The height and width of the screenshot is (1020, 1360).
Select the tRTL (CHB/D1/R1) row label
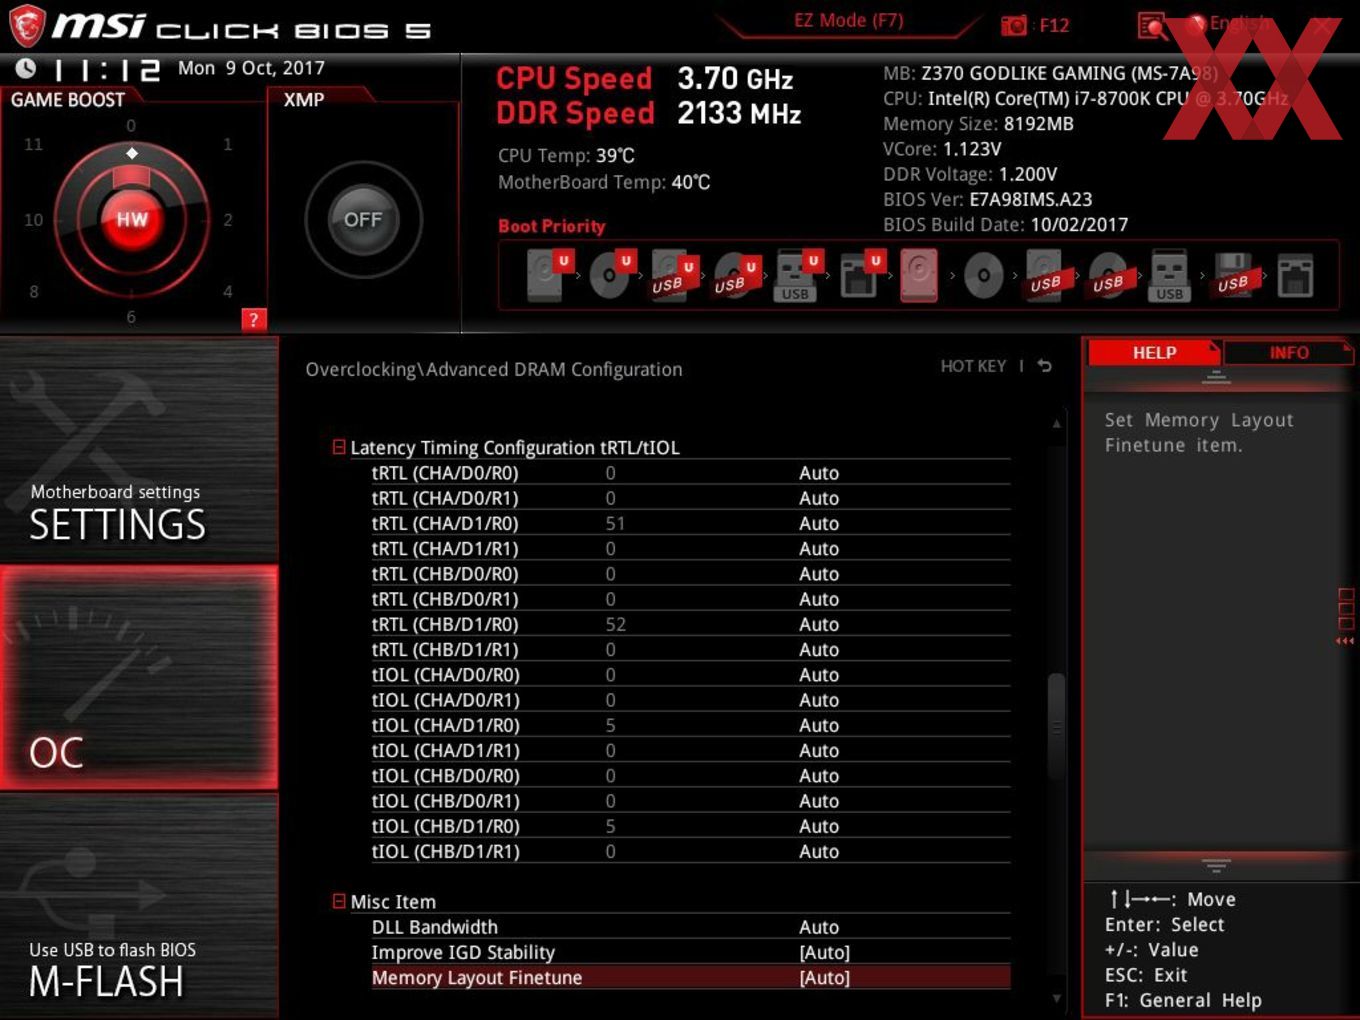point(445,650)
